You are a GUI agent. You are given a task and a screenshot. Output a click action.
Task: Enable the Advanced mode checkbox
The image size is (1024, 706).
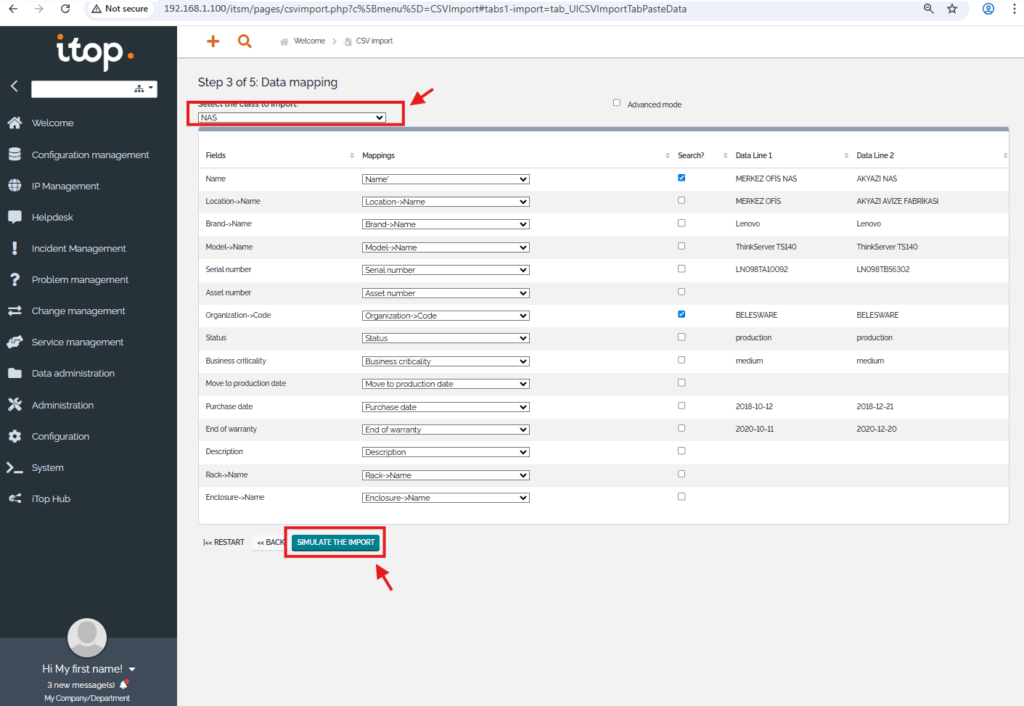tap(617, 103)
